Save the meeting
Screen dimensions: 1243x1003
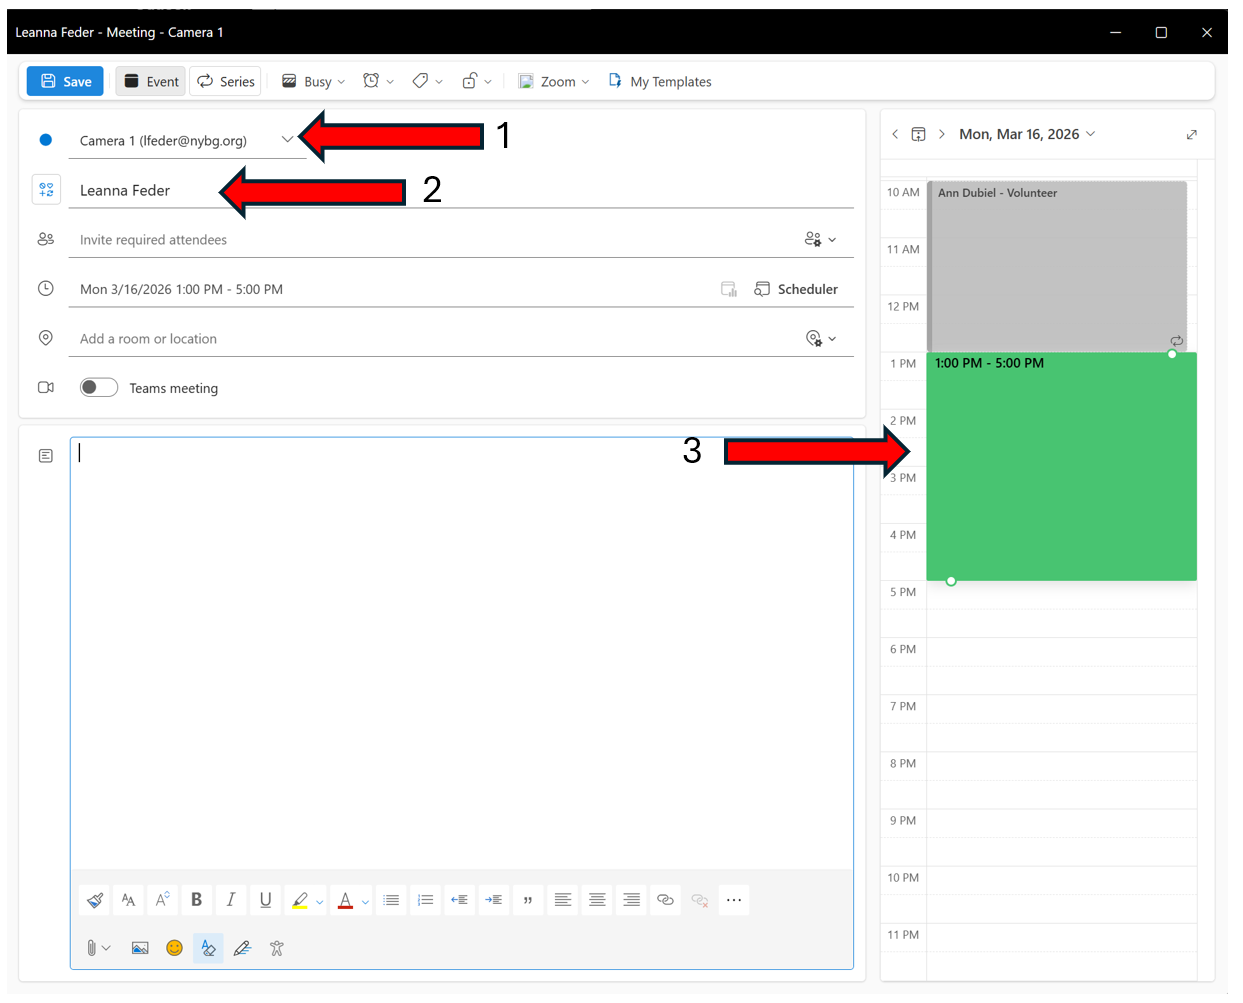66,82
